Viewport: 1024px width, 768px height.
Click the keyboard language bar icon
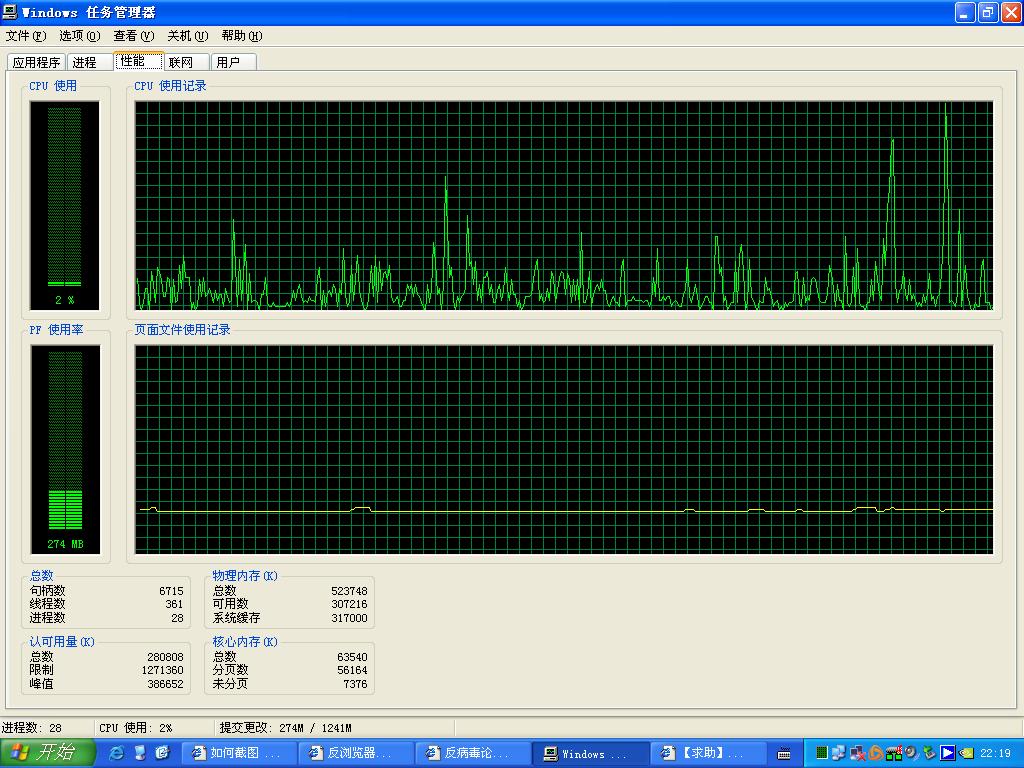(x=785, y=753)
